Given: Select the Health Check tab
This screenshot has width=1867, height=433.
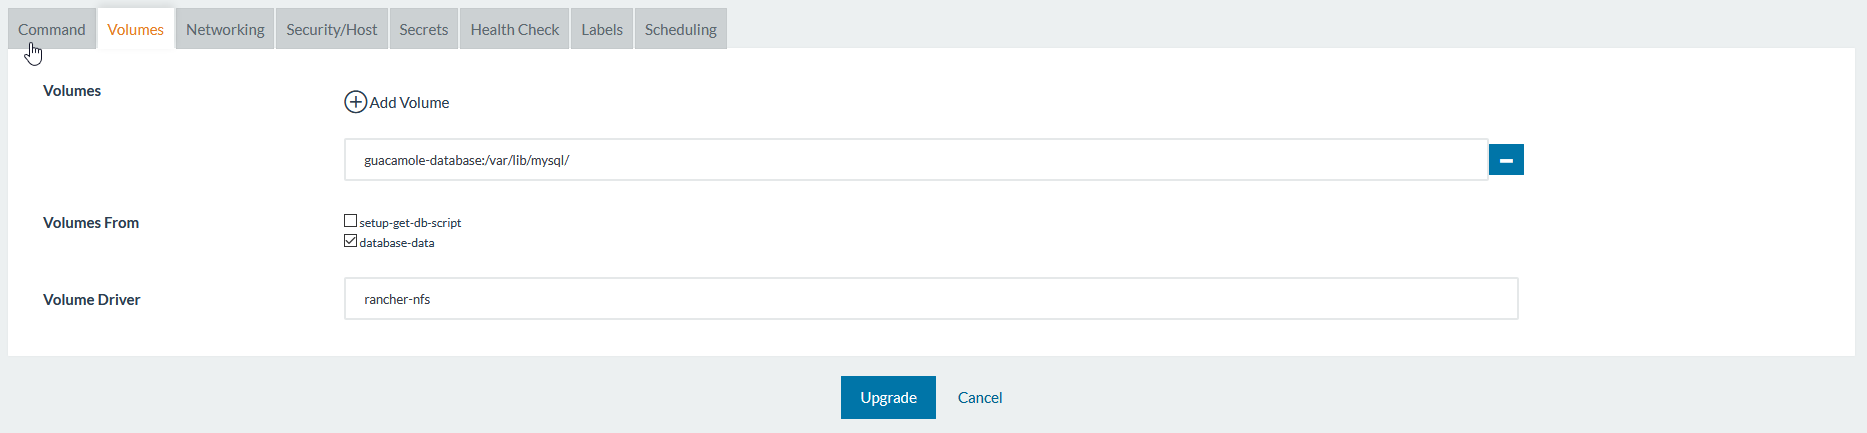Looking at the screenshot, I should 515,29.
